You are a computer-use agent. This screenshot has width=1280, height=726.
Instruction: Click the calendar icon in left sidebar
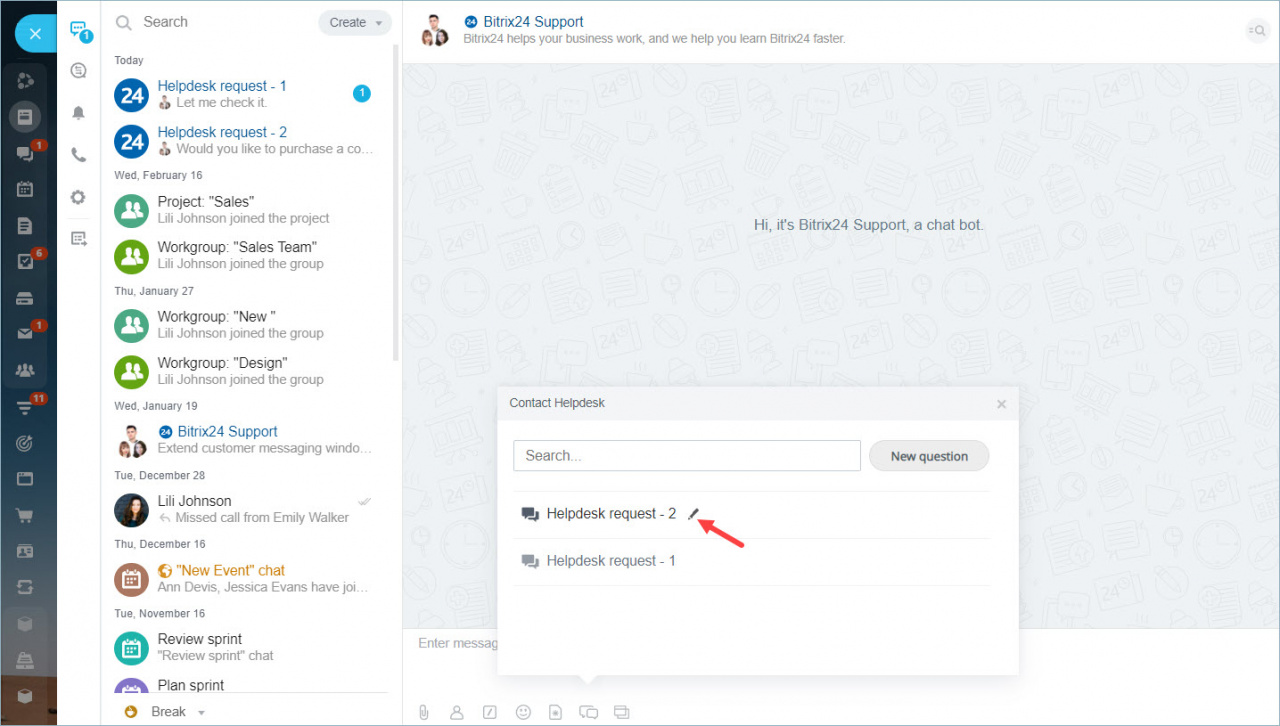pyautogui.click(x=26, y=189)
